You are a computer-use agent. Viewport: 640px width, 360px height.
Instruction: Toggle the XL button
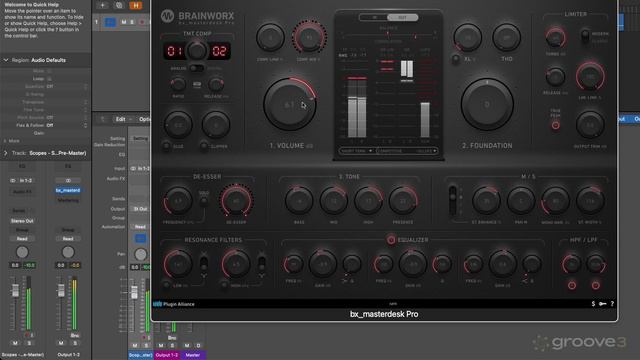click(x=456, y=59)
